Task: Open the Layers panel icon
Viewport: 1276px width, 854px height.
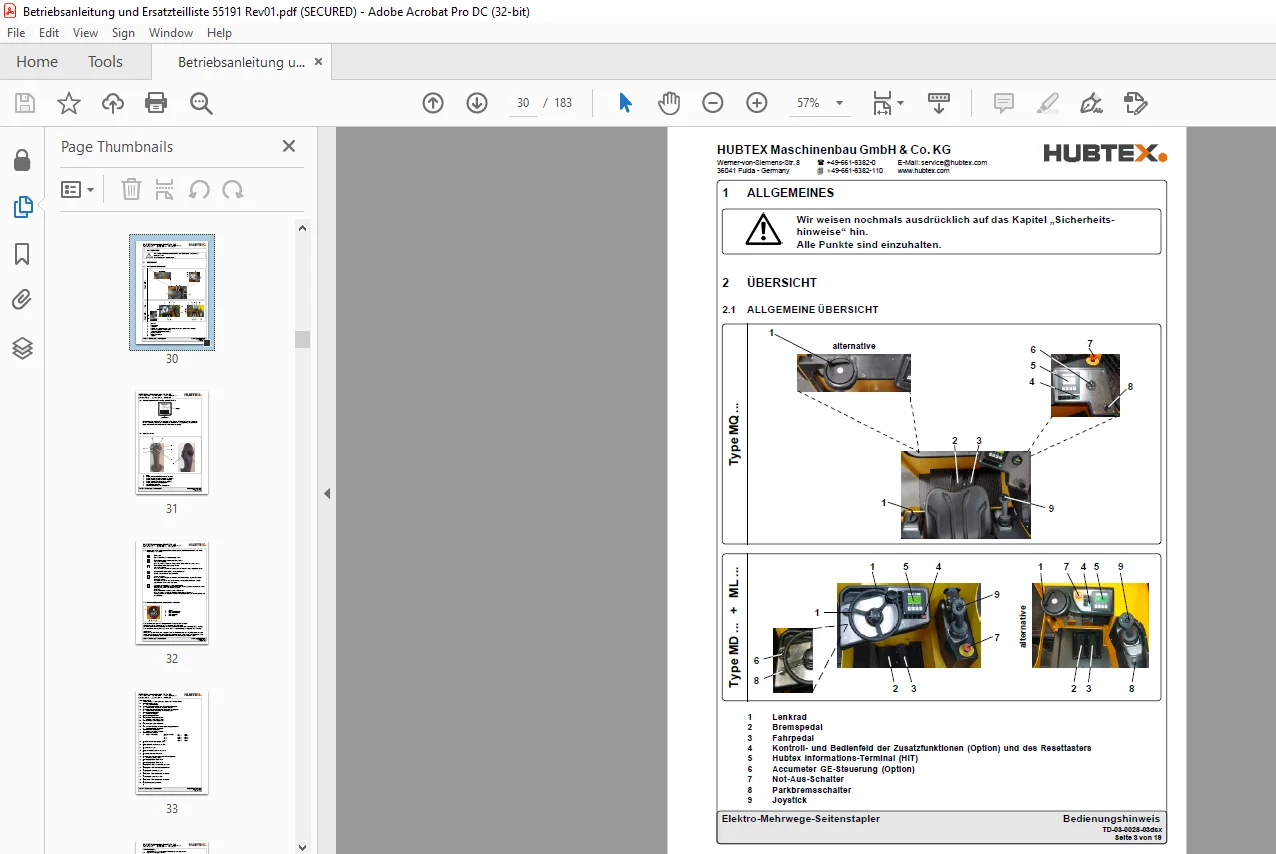Action: point(22,348)
